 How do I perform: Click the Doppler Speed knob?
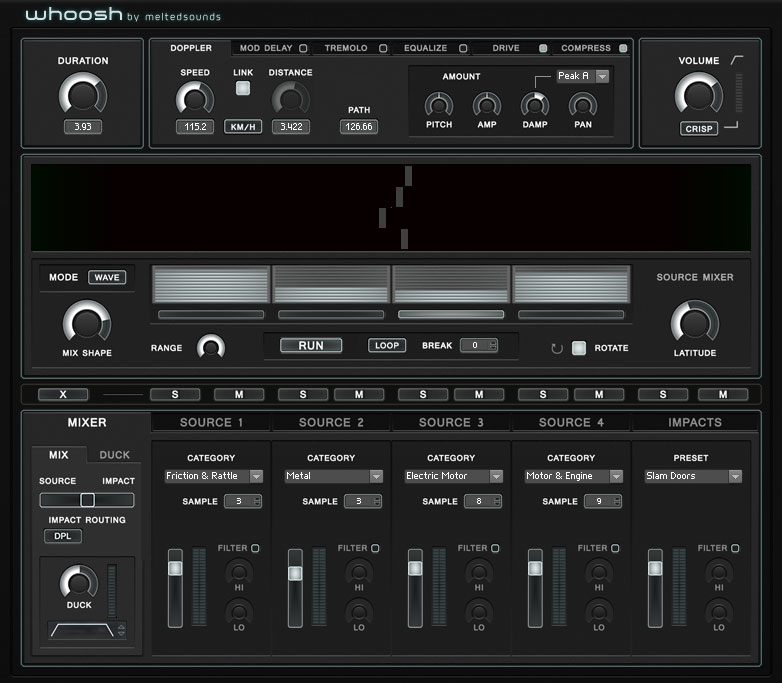(194, 98)
